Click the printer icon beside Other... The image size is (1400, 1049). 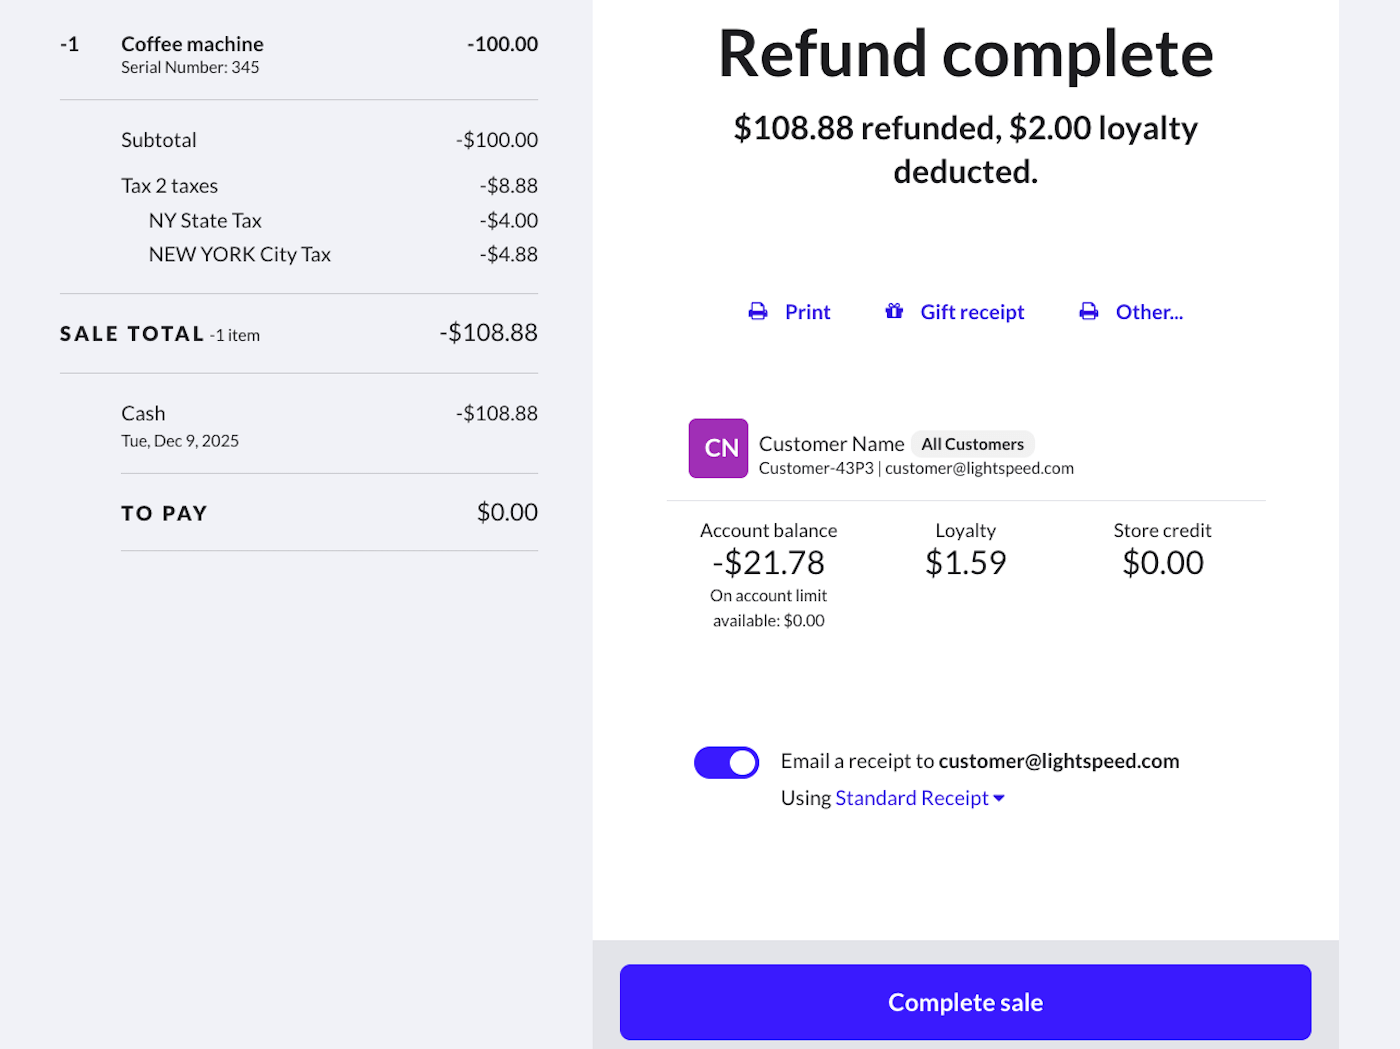point(1089,312)
